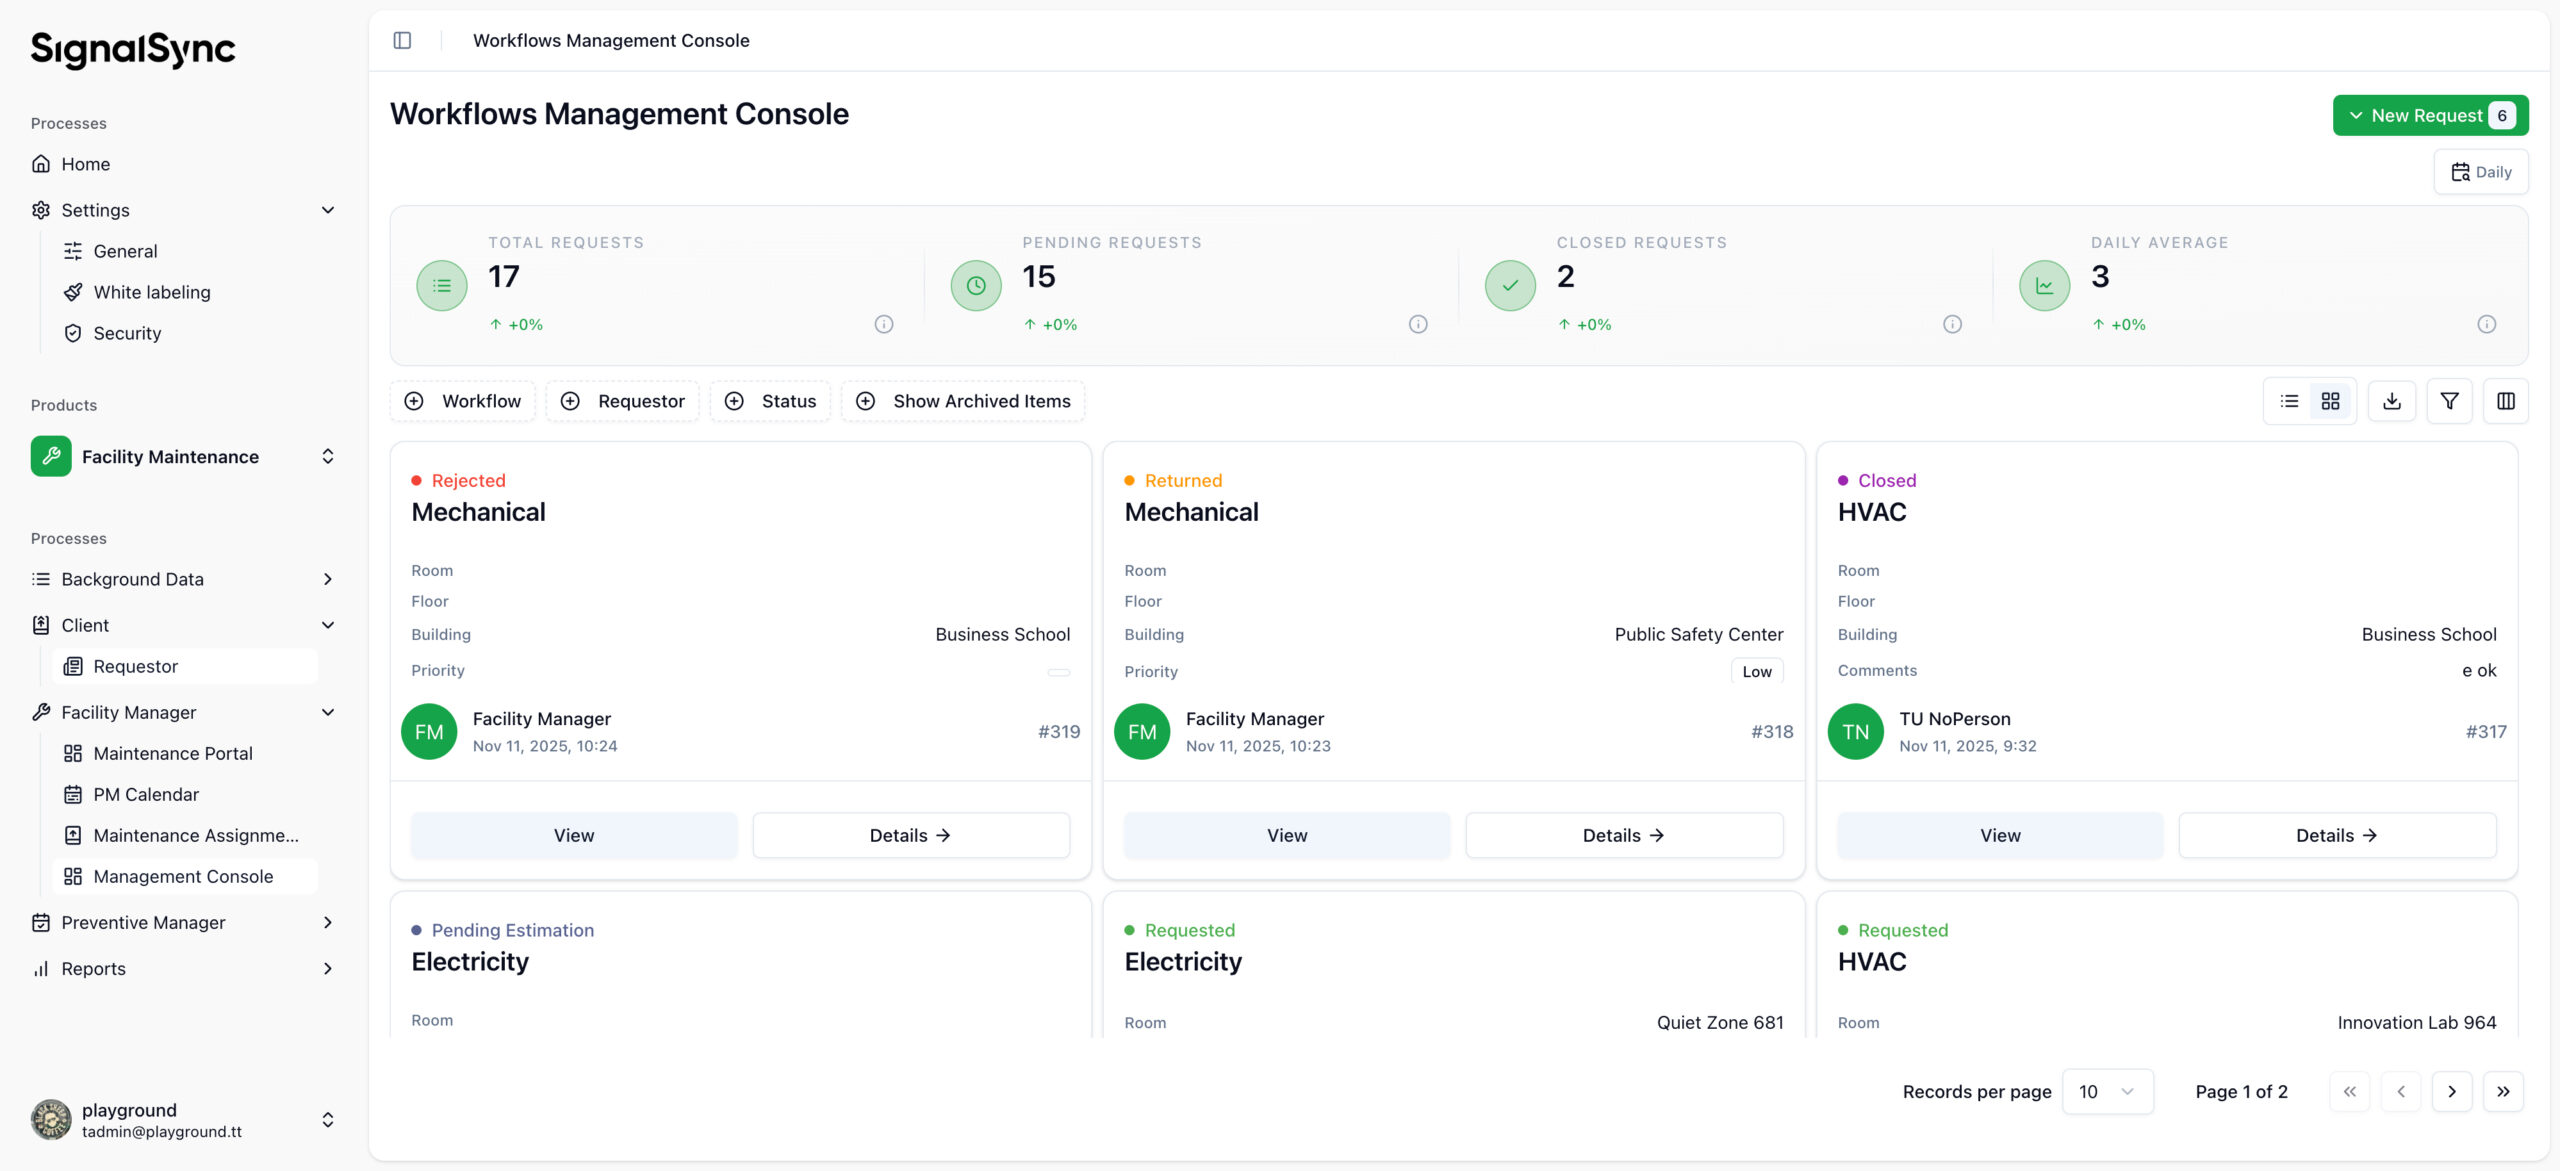Select PM Calendar sidebar item

pos(146,794)
